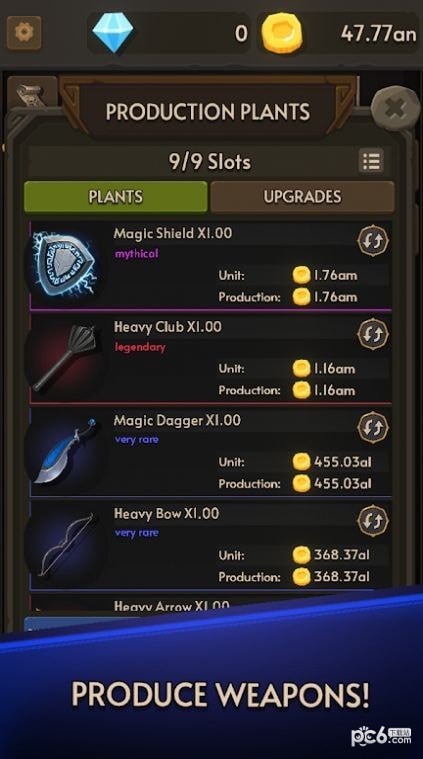Select the Heavy Club weapon image
Screen dimensions: 423x759
coord(64,357)
